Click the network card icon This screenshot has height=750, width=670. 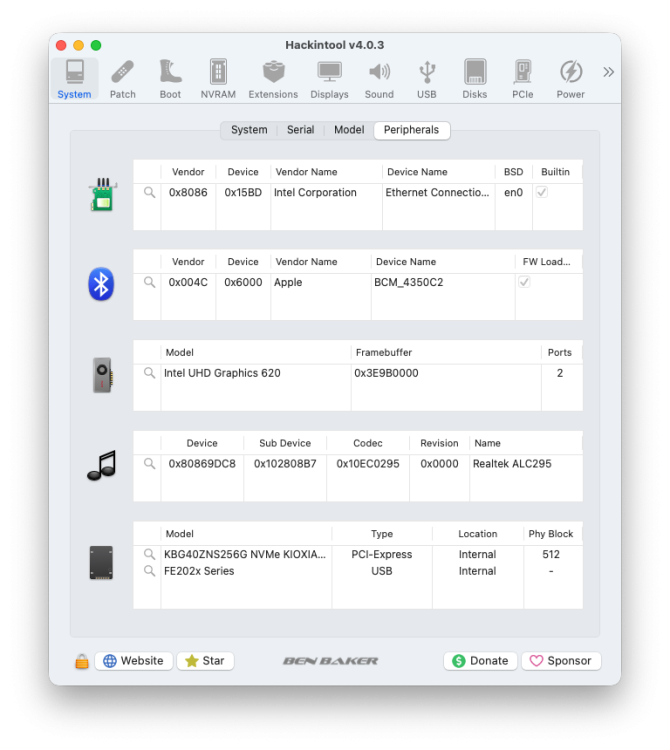point(102,195)
